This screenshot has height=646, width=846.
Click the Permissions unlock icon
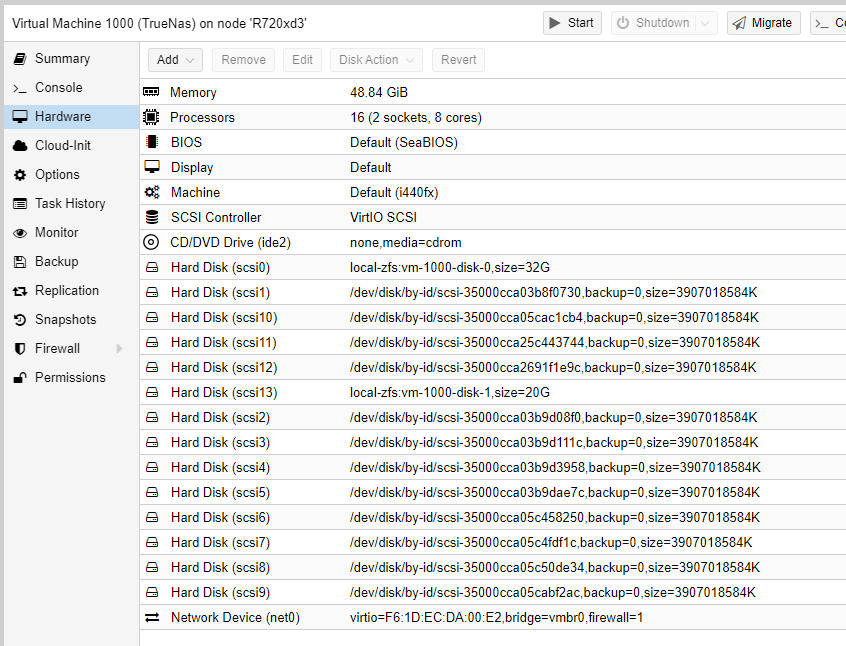click(x=20, y=378)
